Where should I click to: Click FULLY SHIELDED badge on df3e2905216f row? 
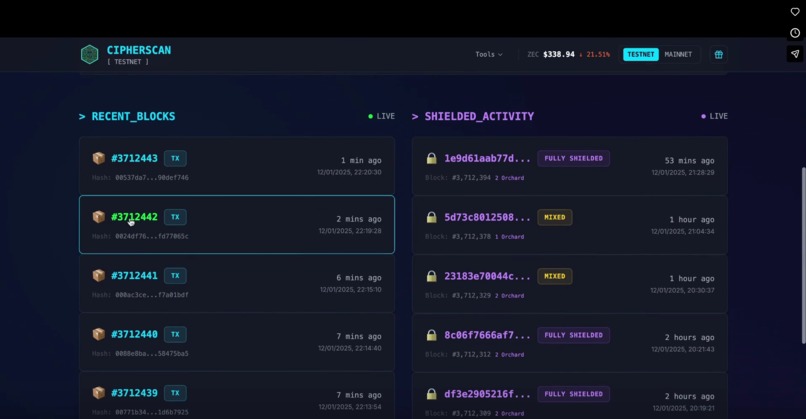click(574, 394)
